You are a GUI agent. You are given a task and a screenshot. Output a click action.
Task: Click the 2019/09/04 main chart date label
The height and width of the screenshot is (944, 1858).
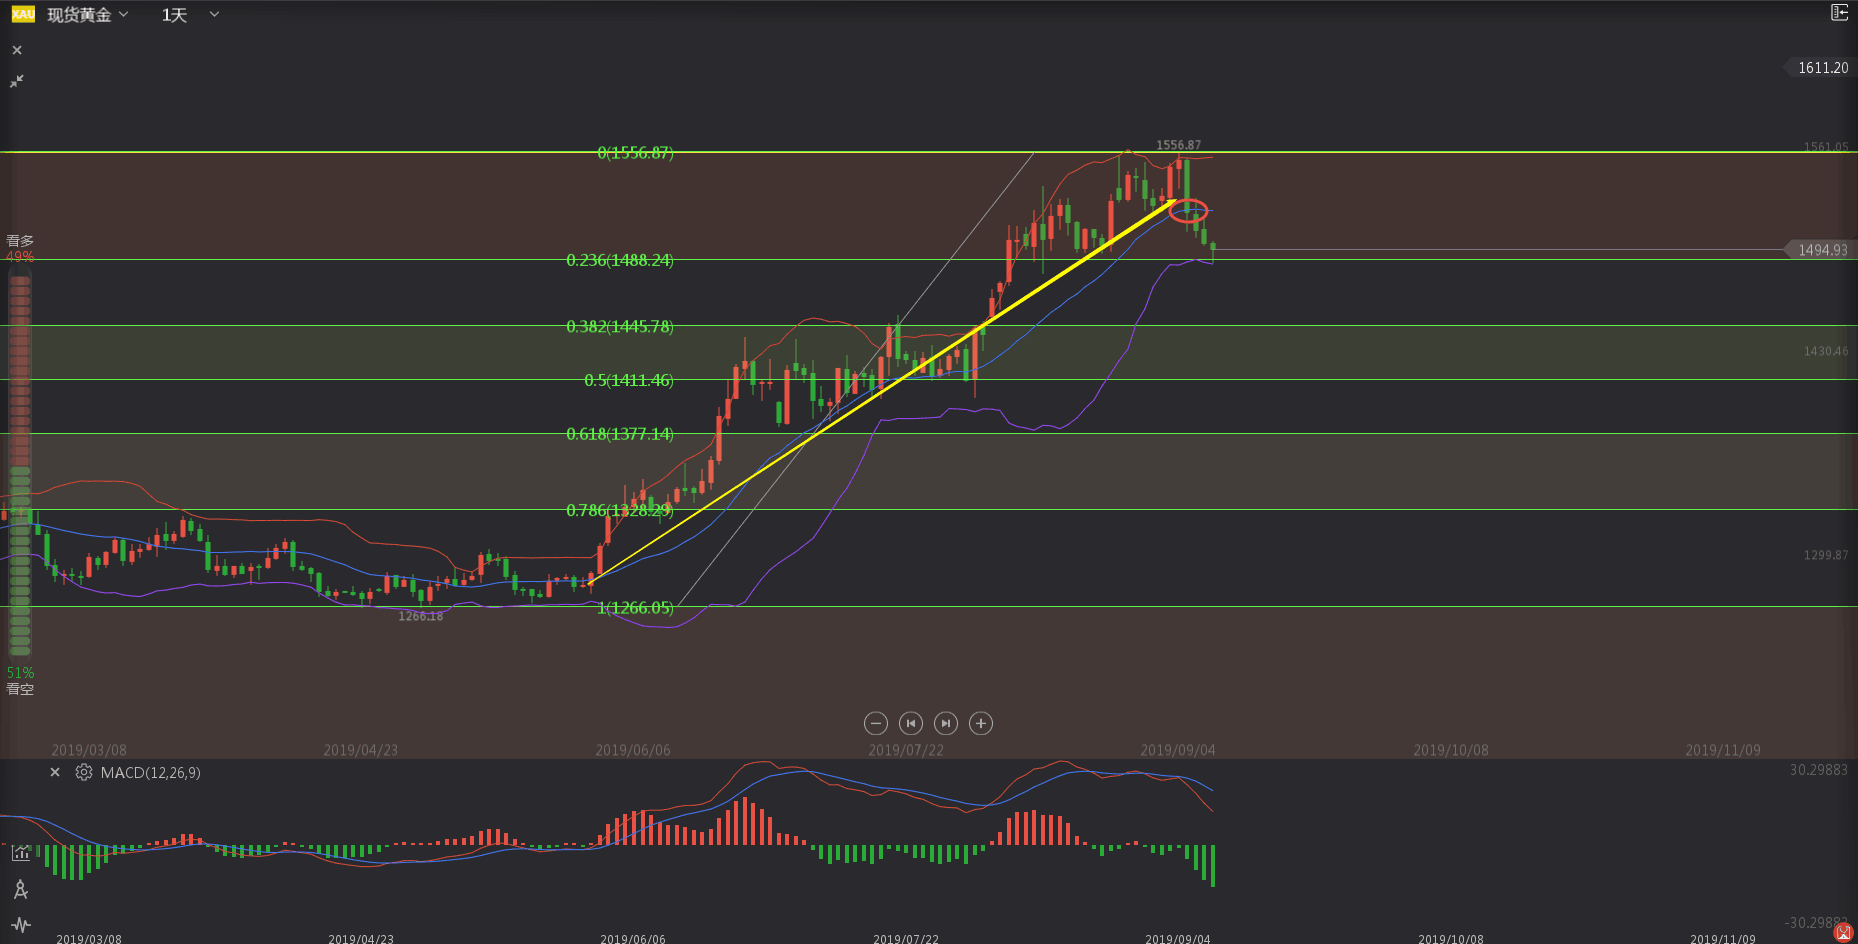point(1178,750)
